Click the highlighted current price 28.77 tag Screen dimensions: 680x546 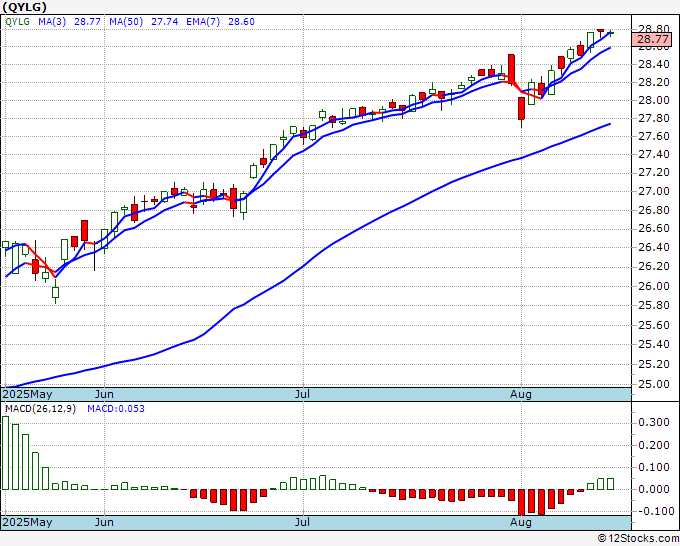click(x=653, y=39)
